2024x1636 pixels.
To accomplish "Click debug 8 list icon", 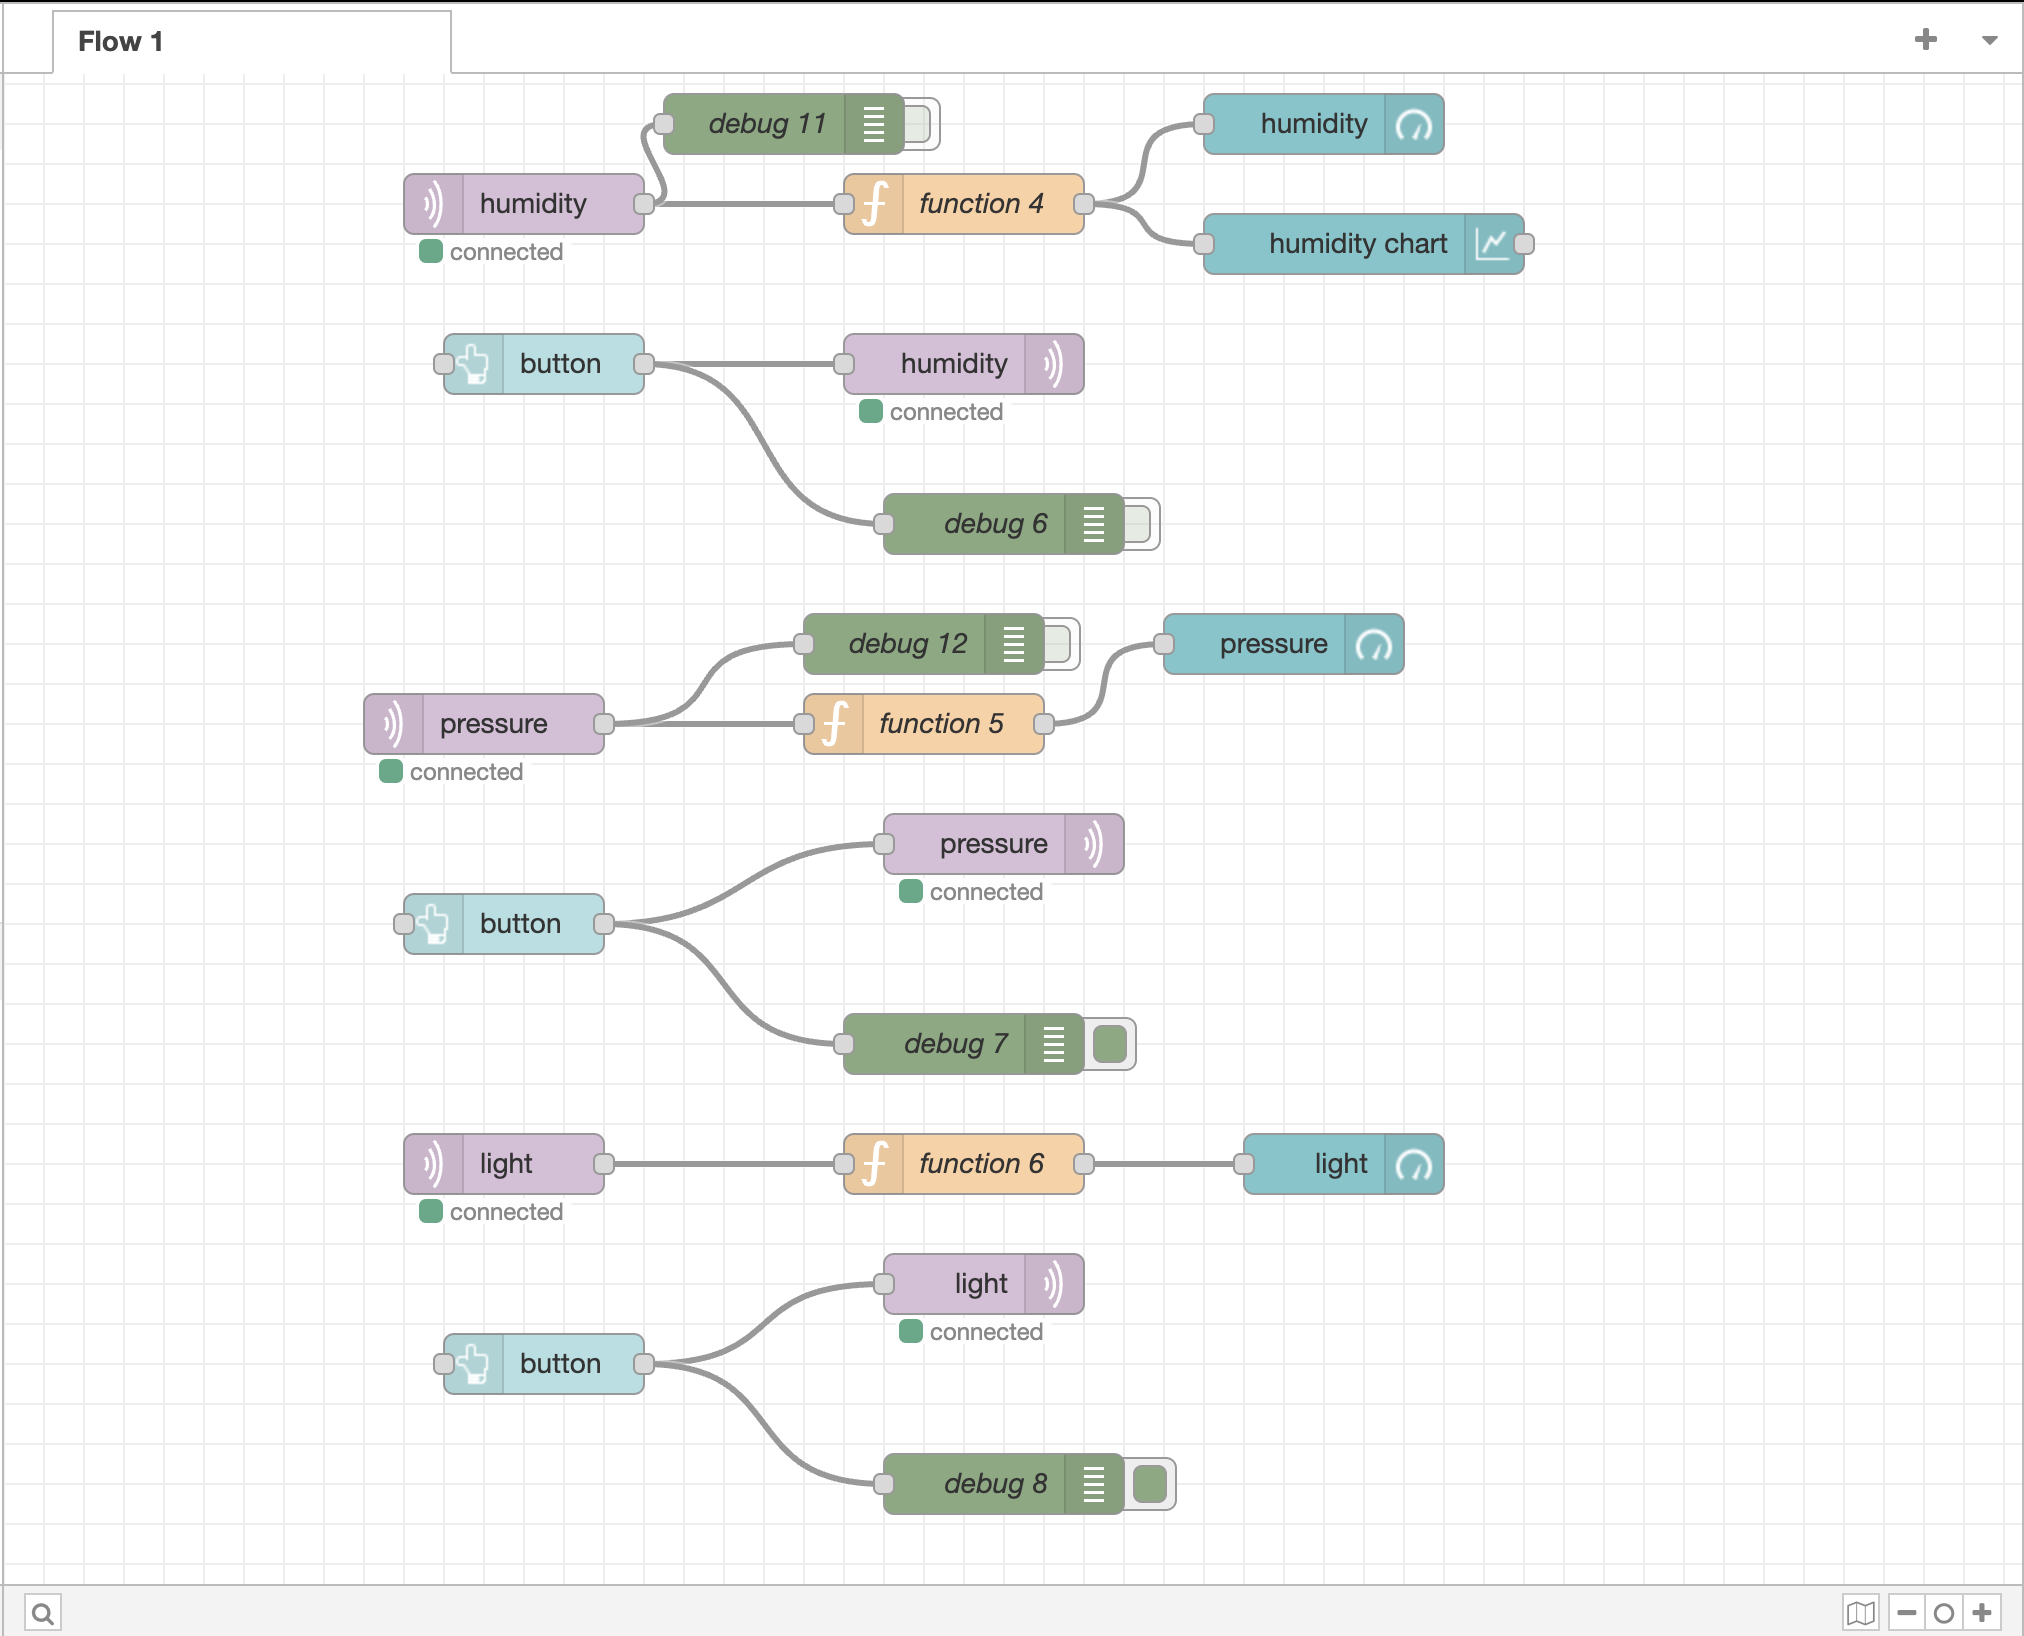I will [x=1094, y=1484].
